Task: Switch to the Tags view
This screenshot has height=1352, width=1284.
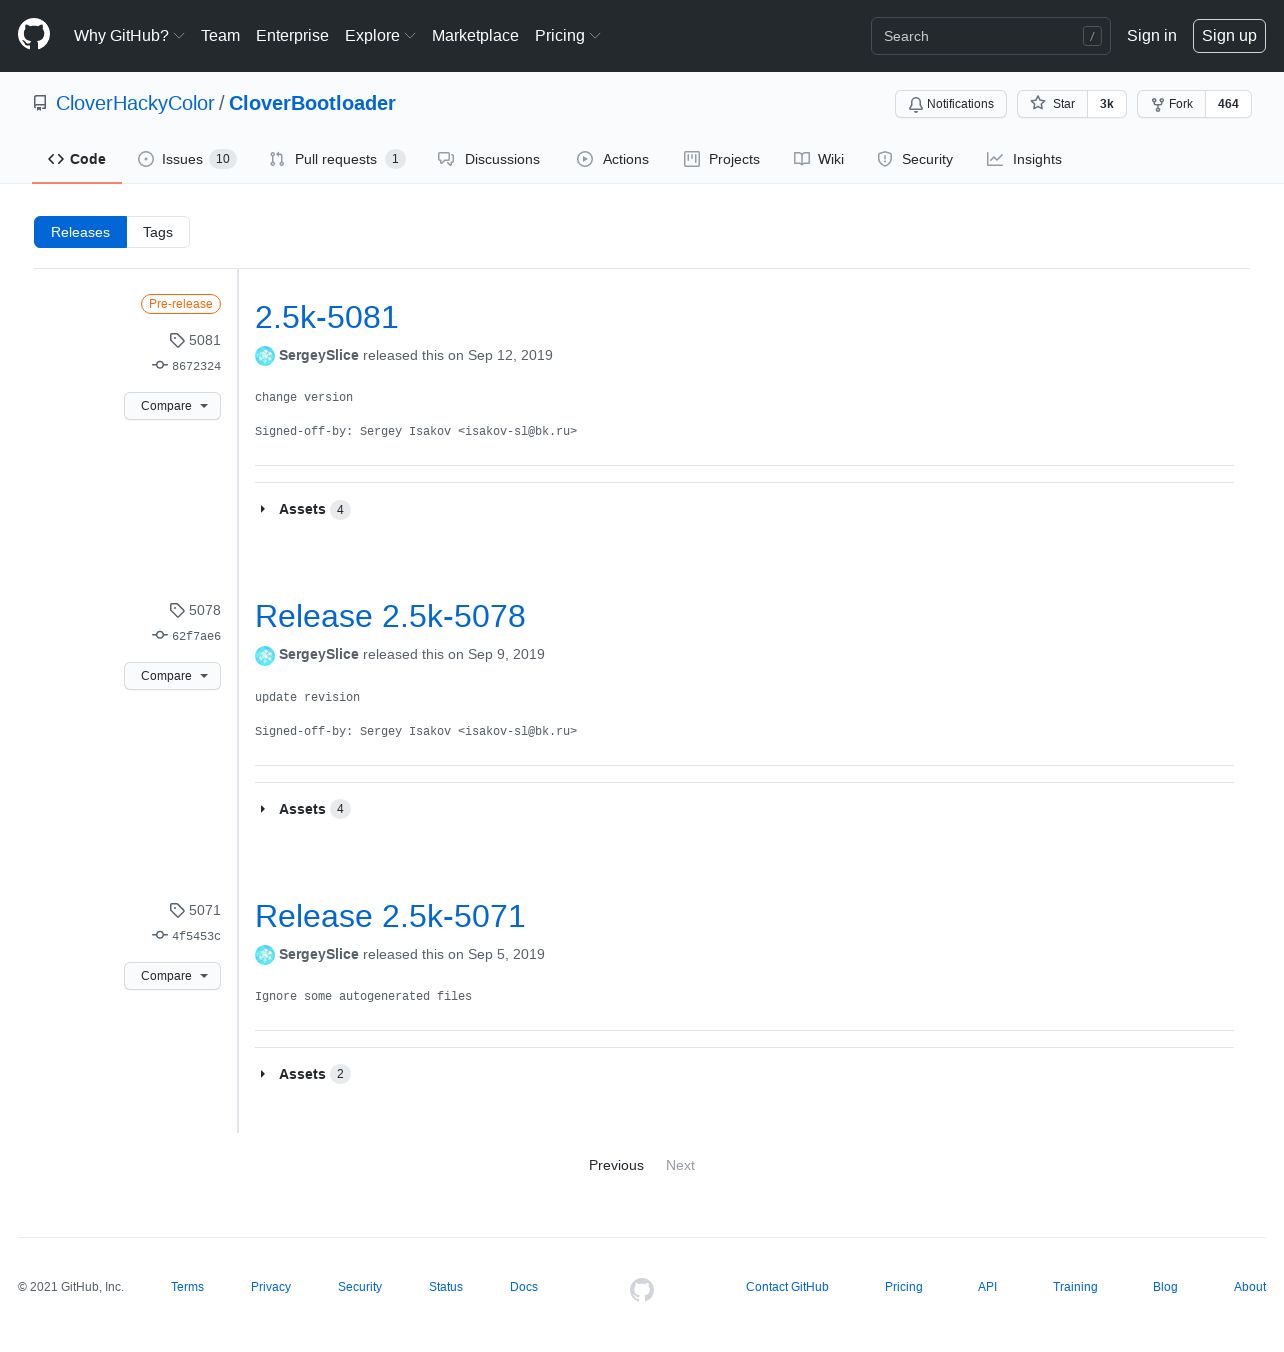Action: [158, 232]
